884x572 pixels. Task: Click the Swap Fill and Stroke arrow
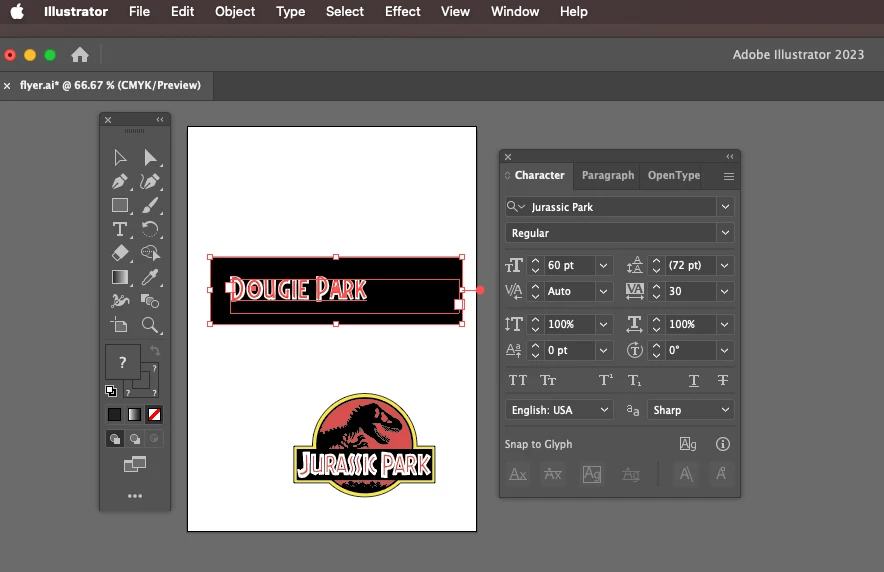[x=155, y=351]
